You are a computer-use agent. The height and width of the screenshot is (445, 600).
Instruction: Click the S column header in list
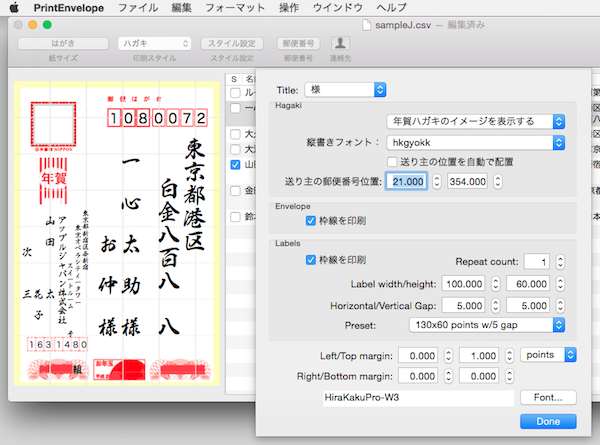tap(234, 79)
